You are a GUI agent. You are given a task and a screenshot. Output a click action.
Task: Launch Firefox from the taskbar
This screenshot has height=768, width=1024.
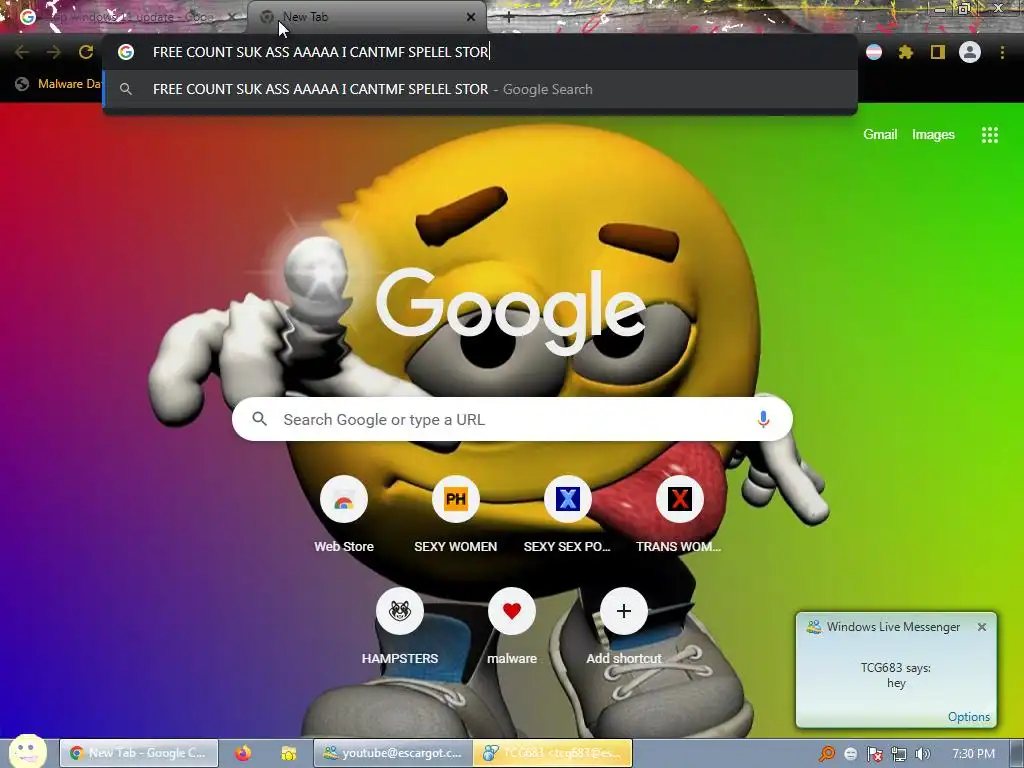(243, 753)
